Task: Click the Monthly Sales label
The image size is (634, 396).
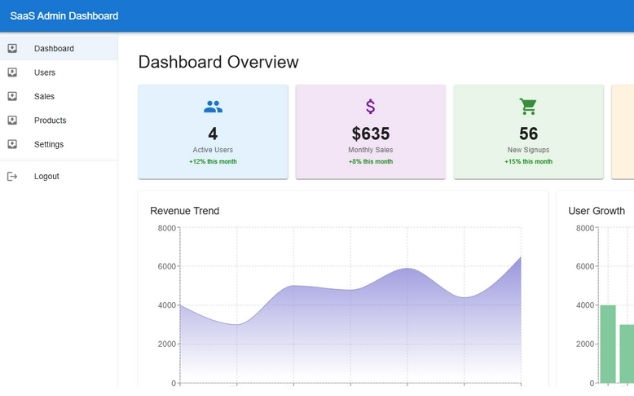Action: click(x=371, y=150)
